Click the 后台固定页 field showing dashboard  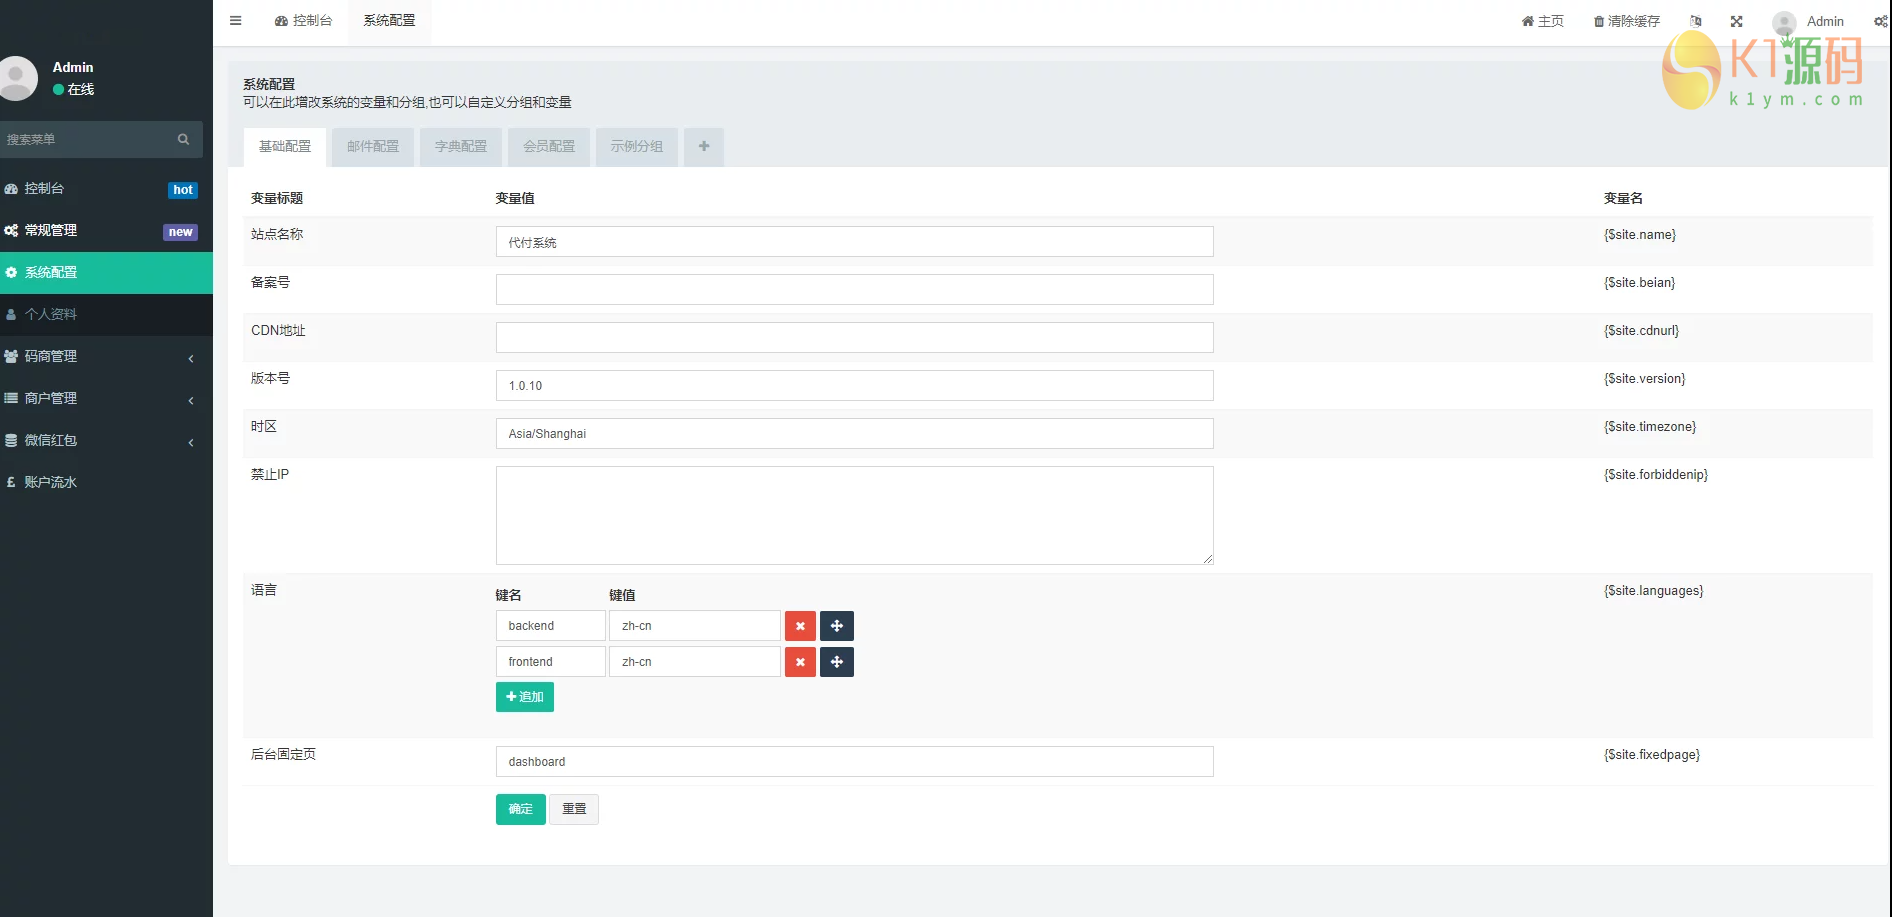pyautogui.click(x=855, y=762)
